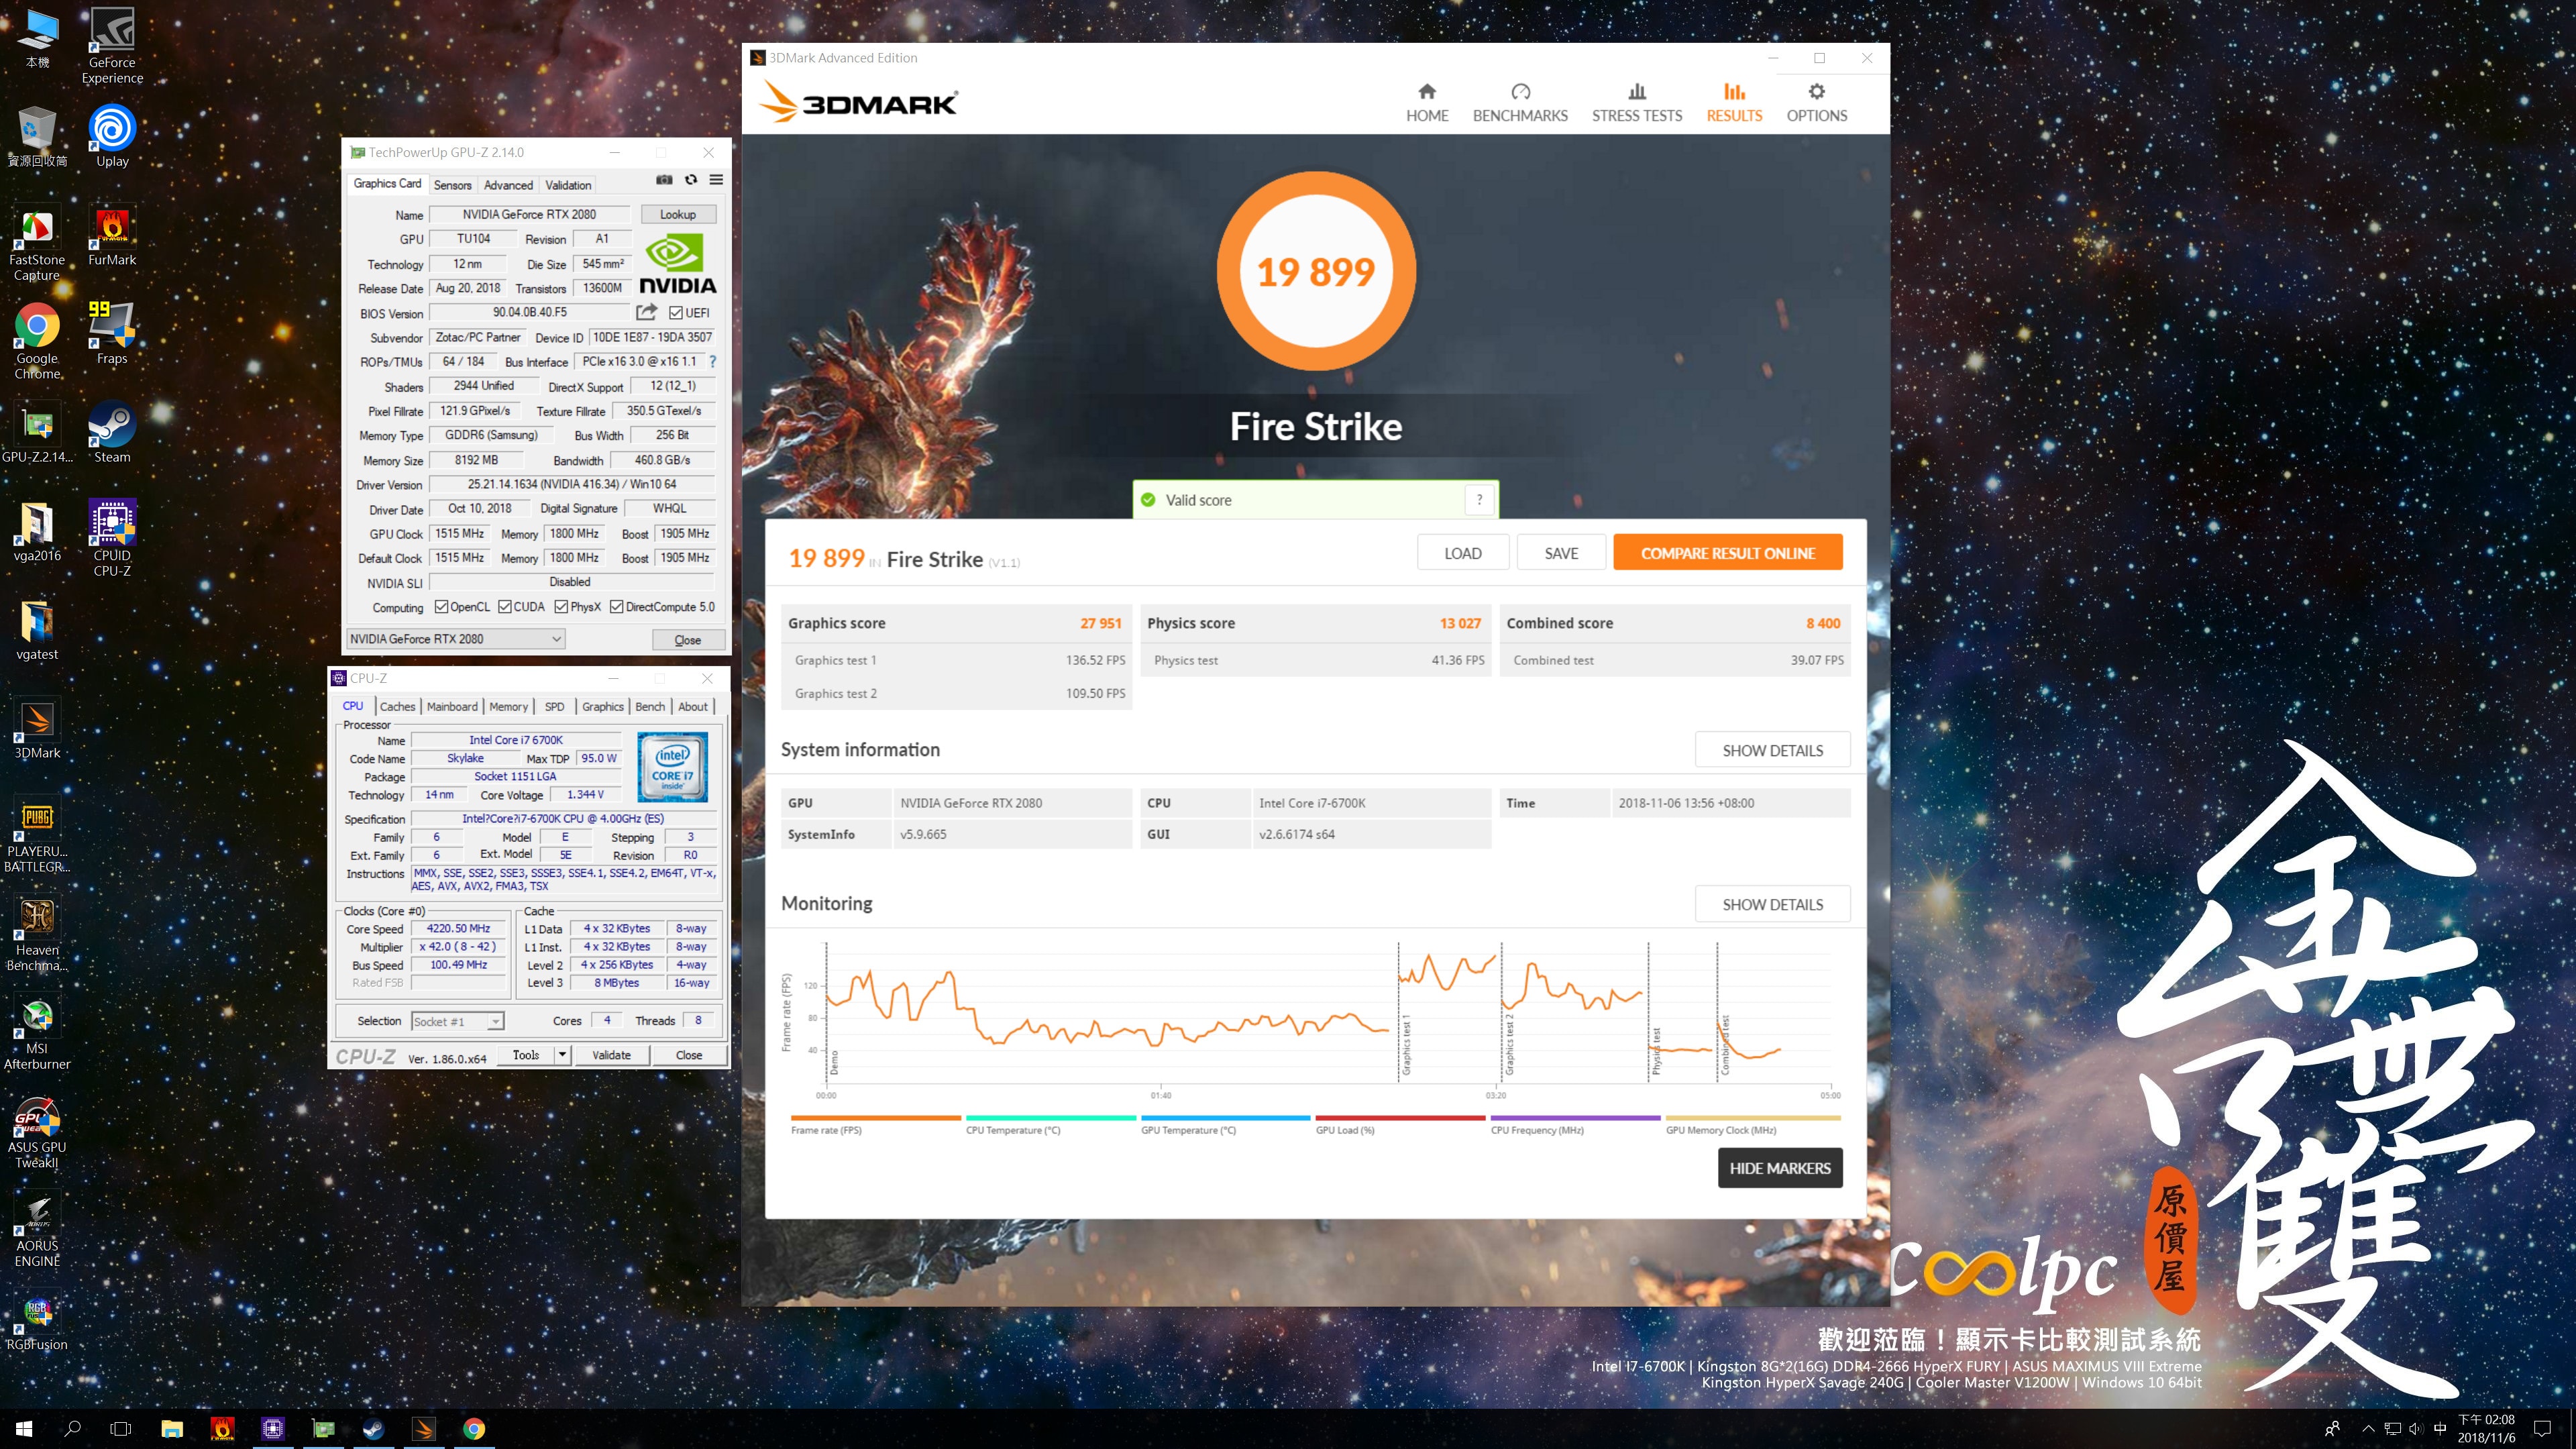Screen dimensions: 2576x1449
Task: Click the GPU-Z BIOS export share icon
Action: coord(647,312)
